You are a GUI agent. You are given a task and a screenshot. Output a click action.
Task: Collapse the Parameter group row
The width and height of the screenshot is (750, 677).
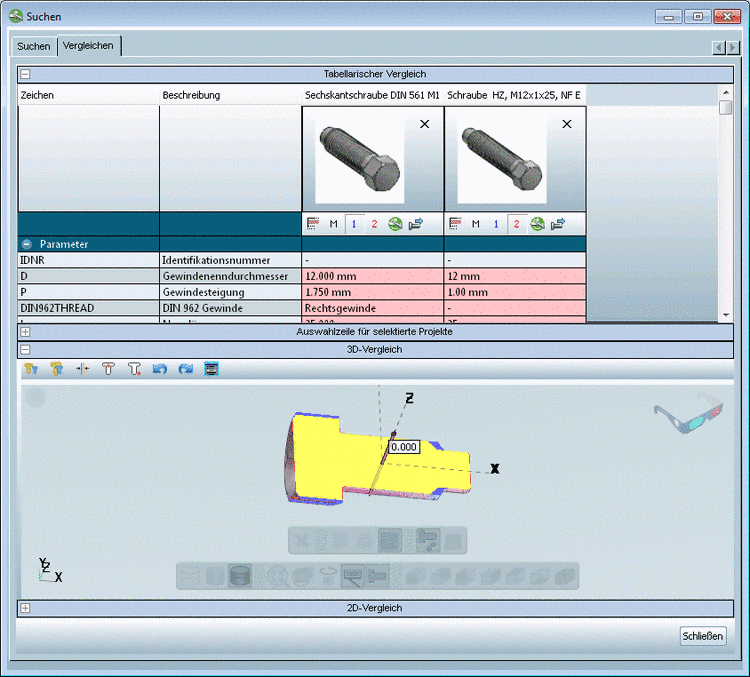pos(27,244)
